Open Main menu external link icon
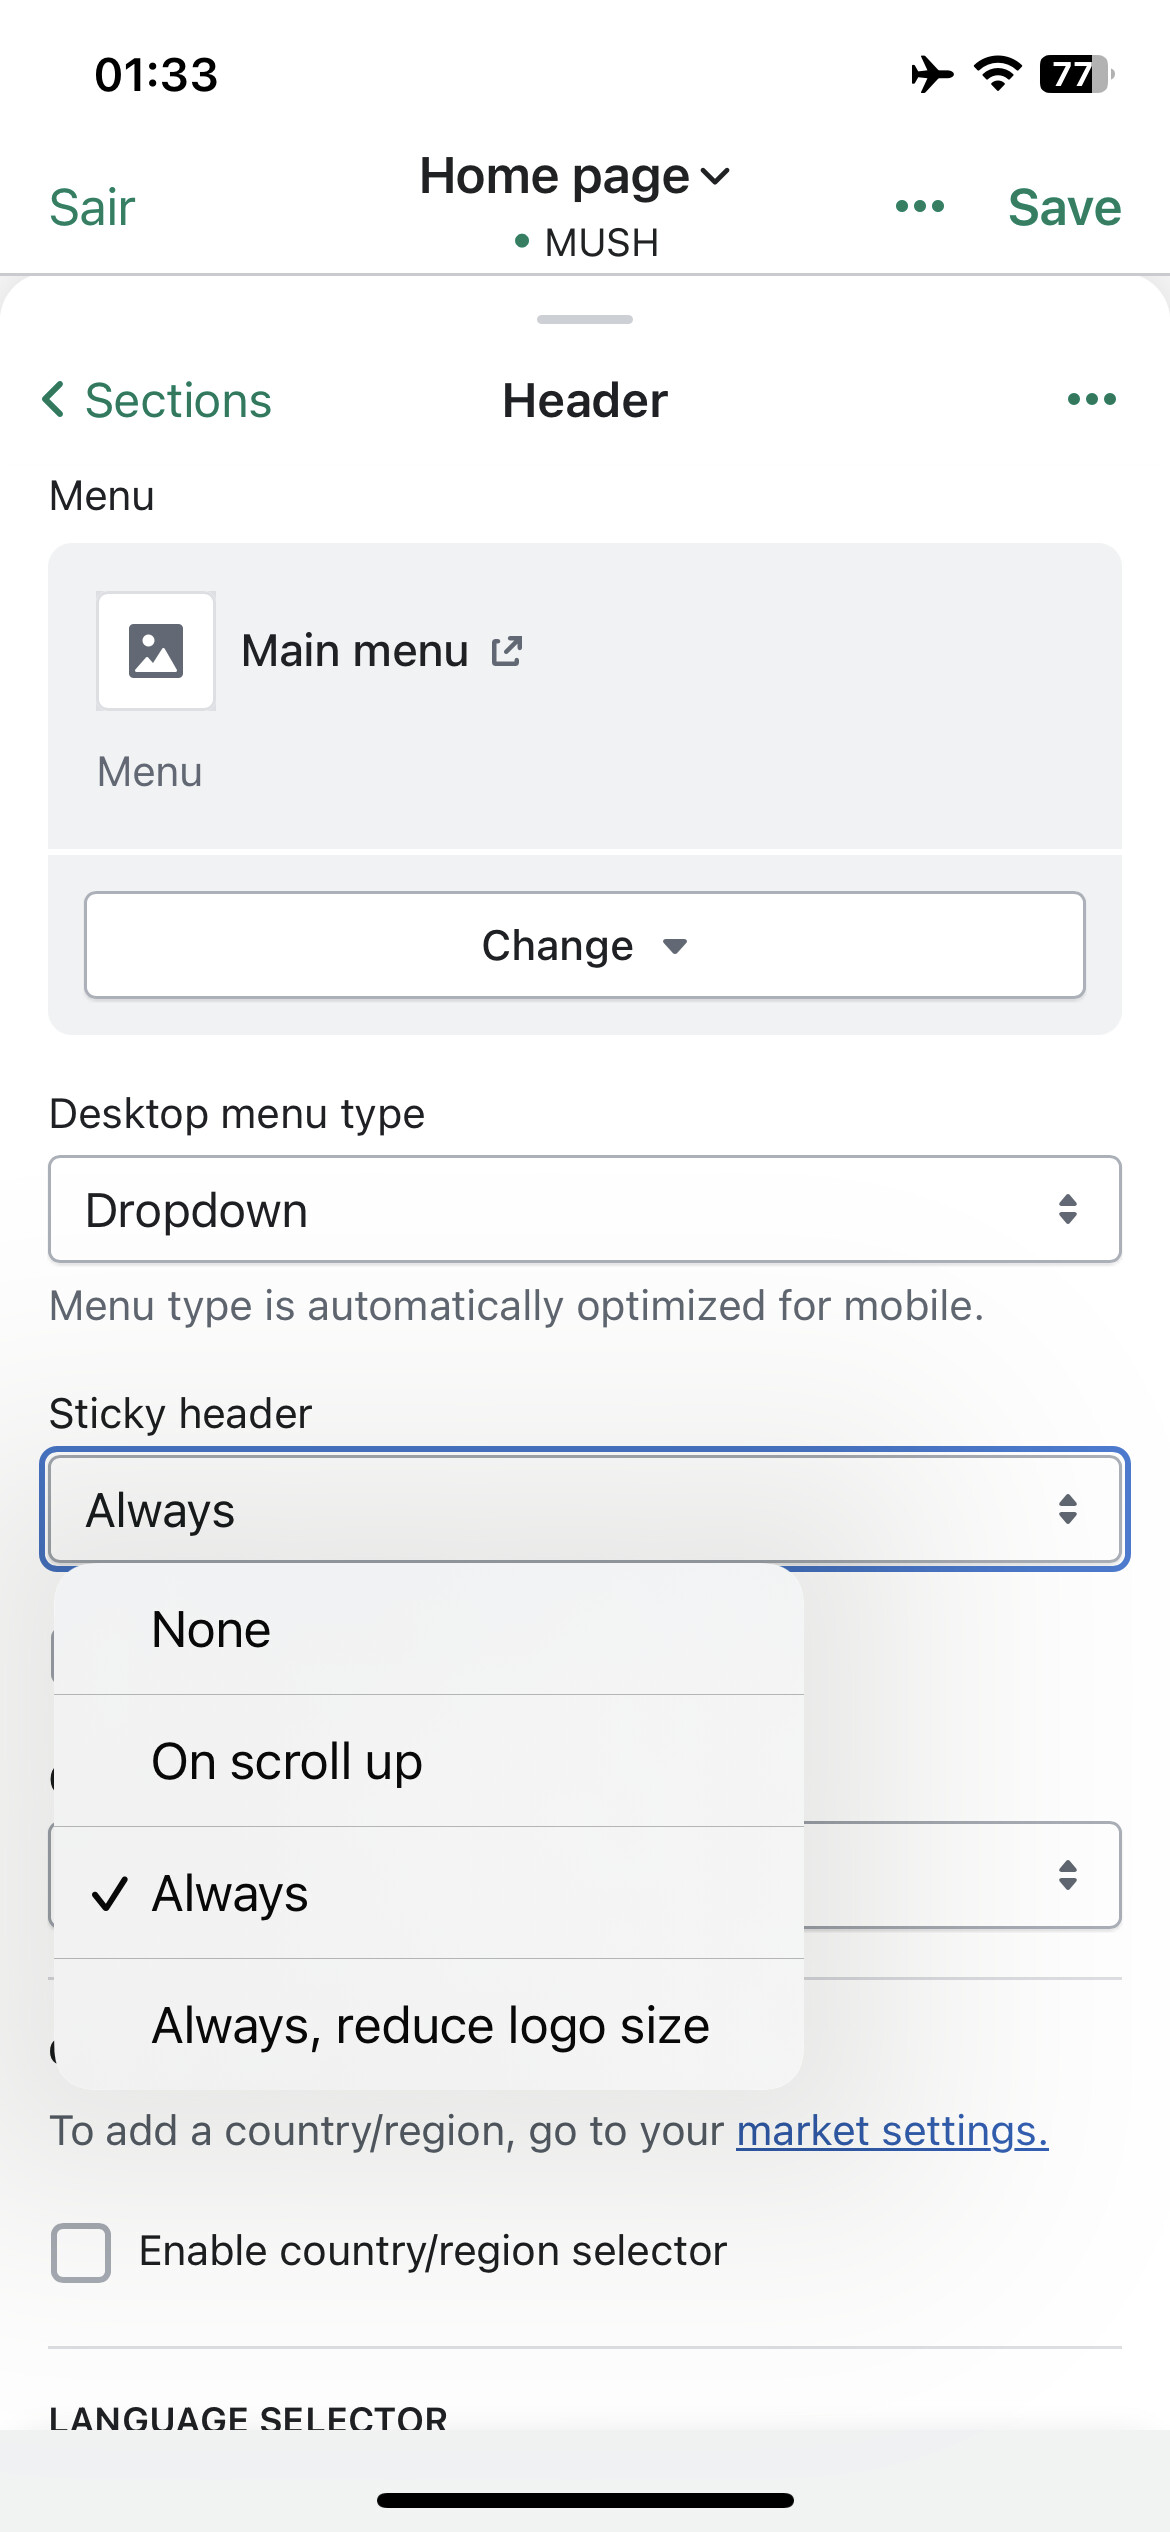 pos(507,651)
